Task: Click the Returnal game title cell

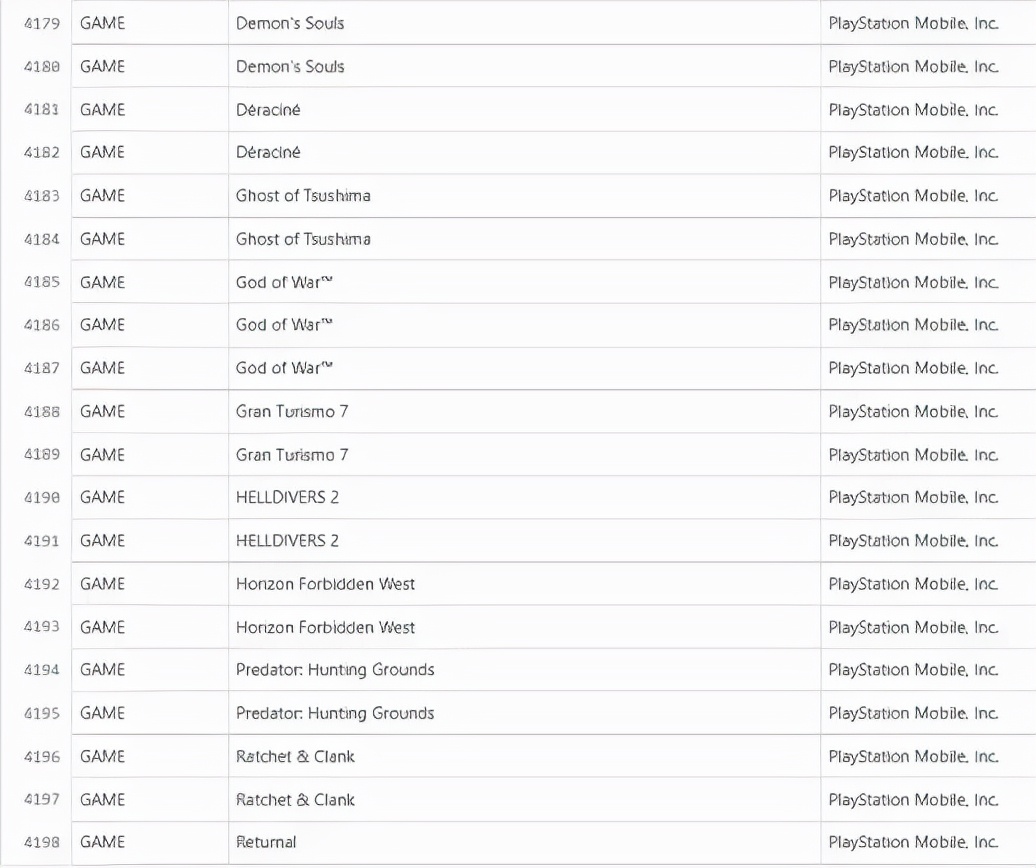Action: [x=524, y=842]
